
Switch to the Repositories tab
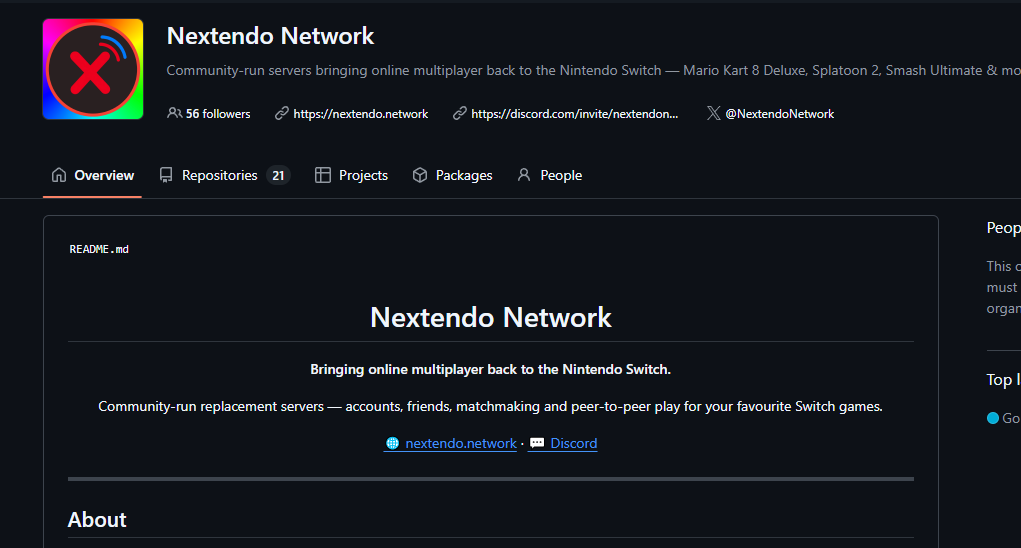pos(225,175)
